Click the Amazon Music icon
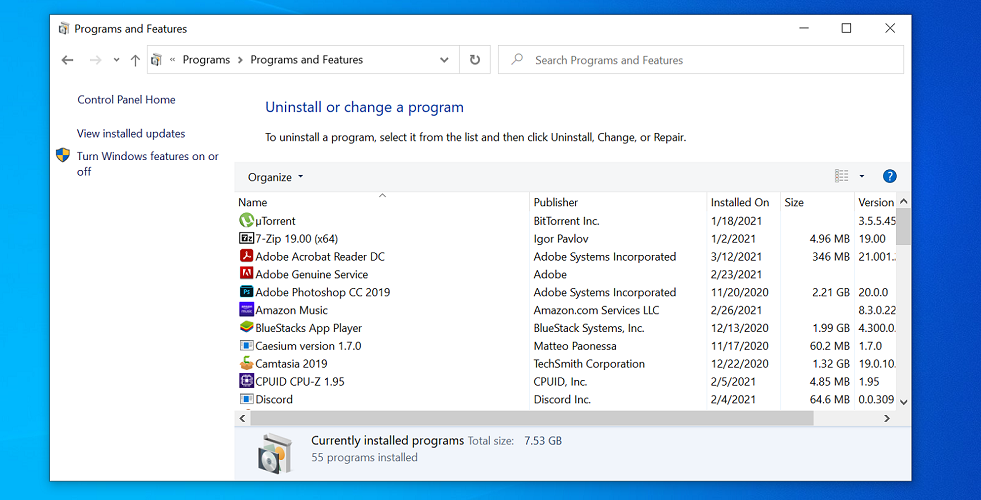Viewport: 981px width, 500px height. tap(247, 309)
